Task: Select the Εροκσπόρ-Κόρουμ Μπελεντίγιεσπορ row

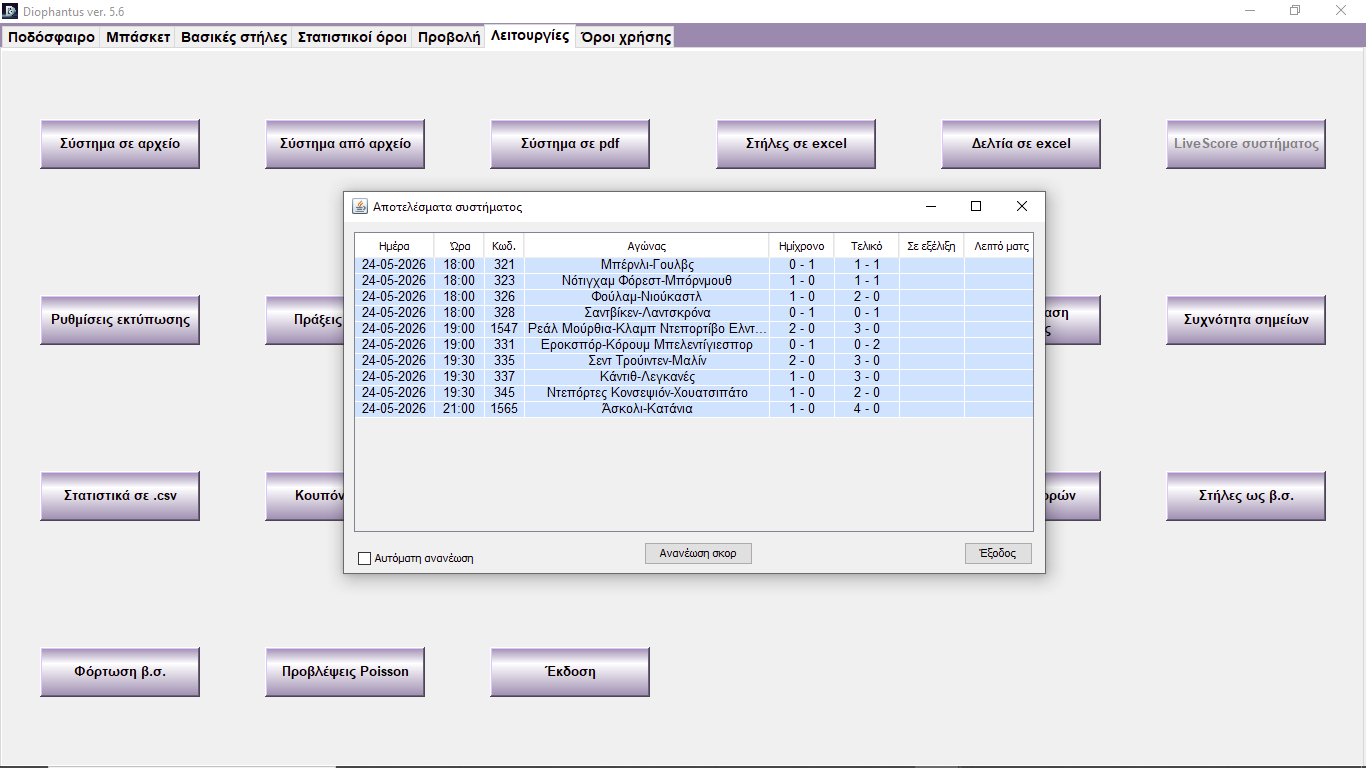Action: click(694, 345)
